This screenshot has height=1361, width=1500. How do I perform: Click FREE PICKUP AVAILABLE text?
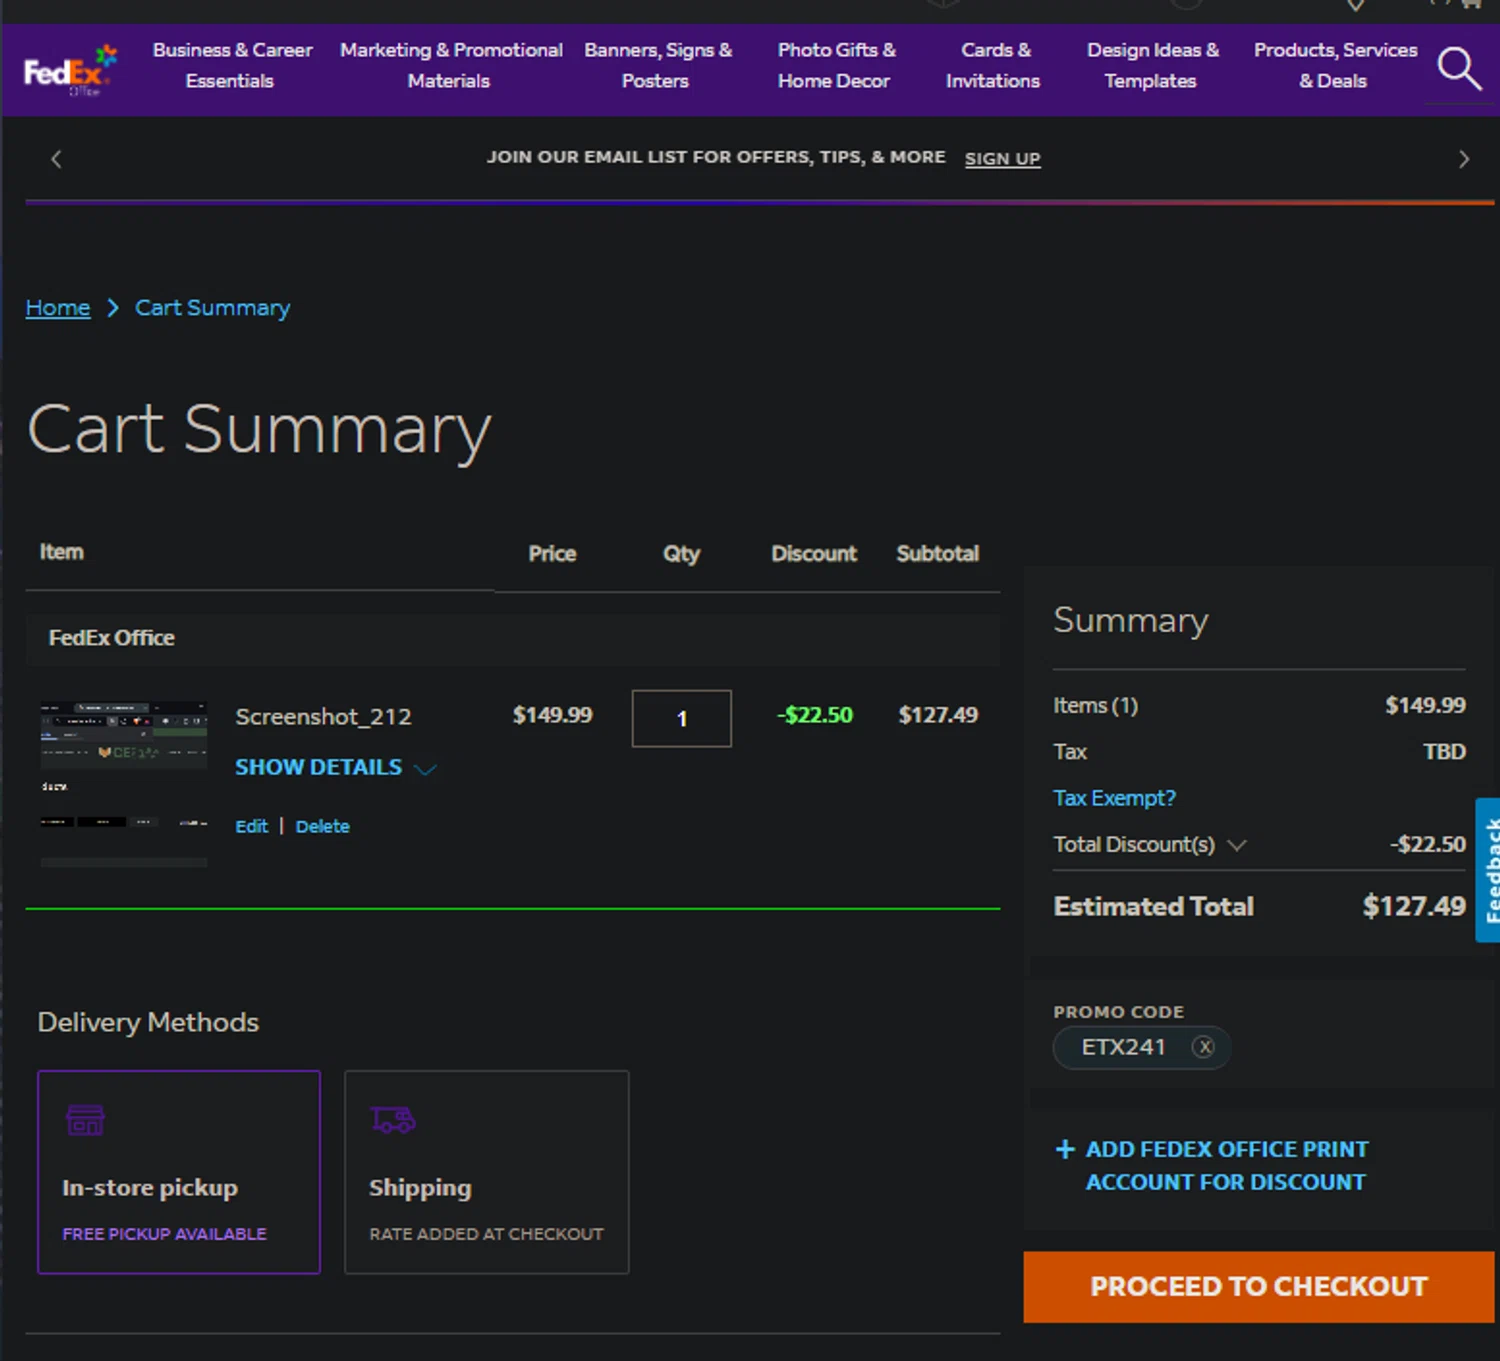coord(165,1234)
